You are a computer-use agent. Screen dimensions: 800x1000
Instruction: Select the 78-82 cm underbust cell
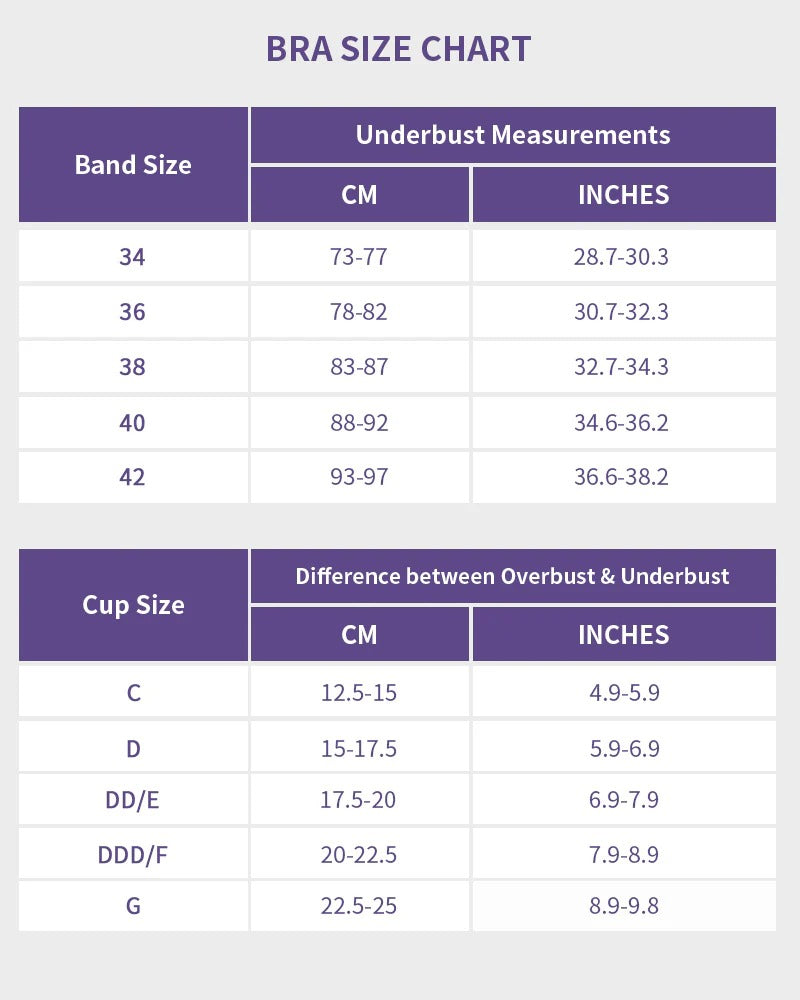tap(359, 312)
